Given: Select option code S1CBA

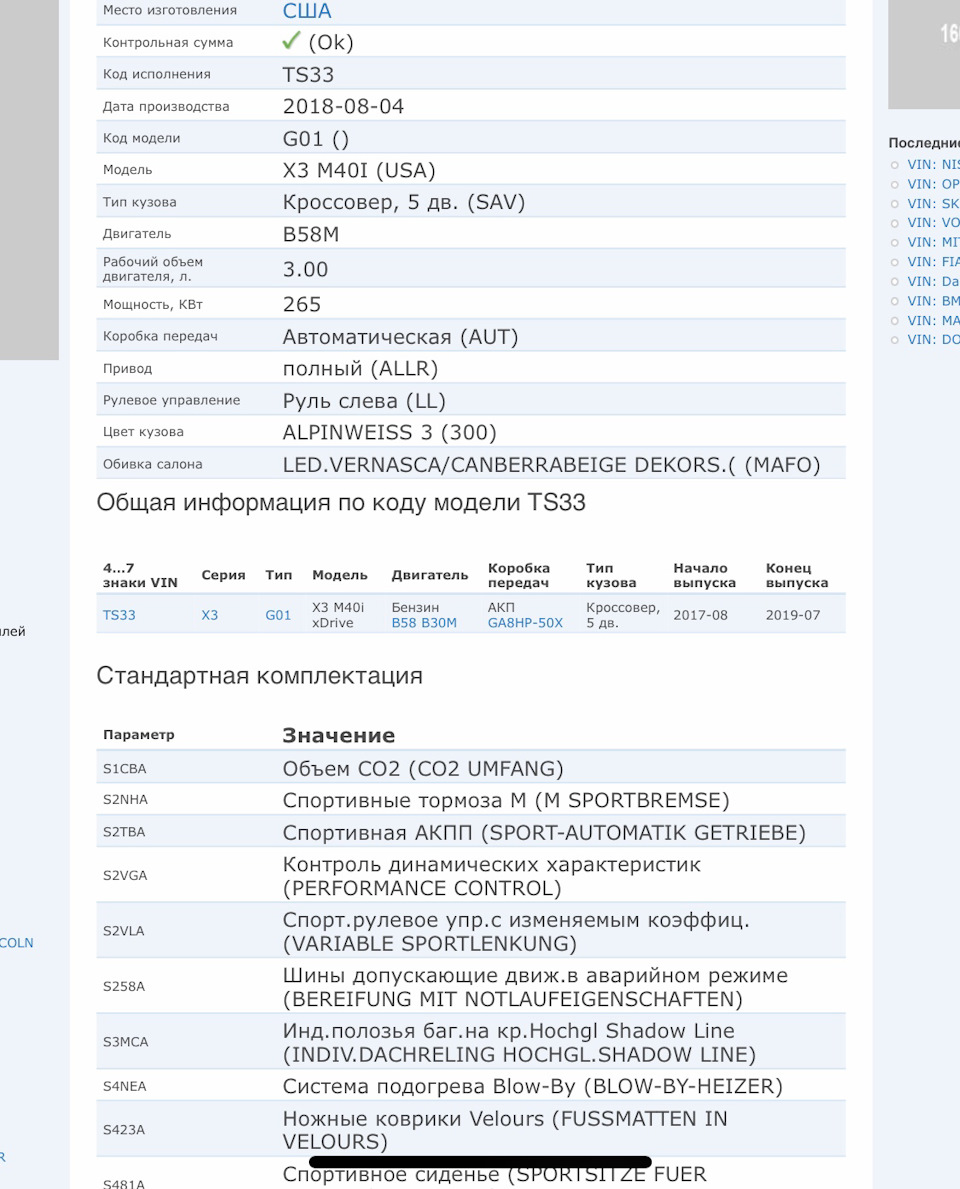Looking at the screenshot, I should coord(124,769).
